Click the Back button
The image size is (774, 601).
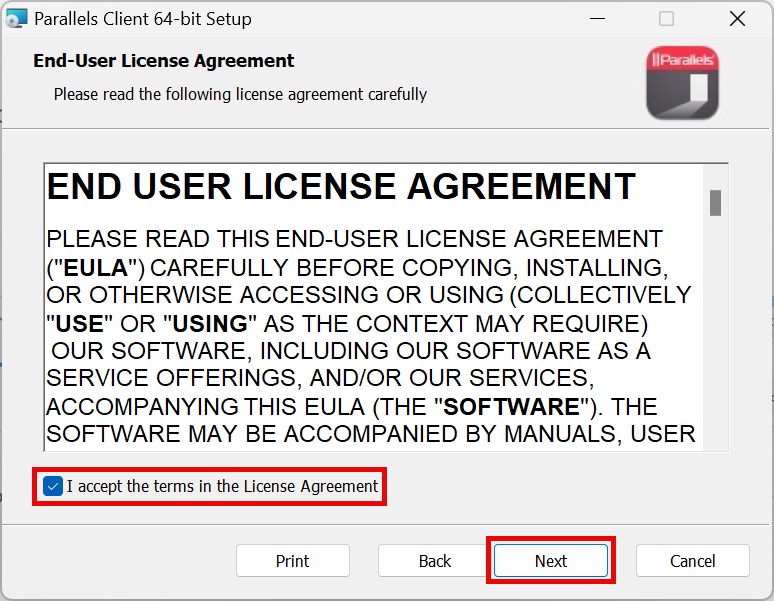tap(434, 561)
